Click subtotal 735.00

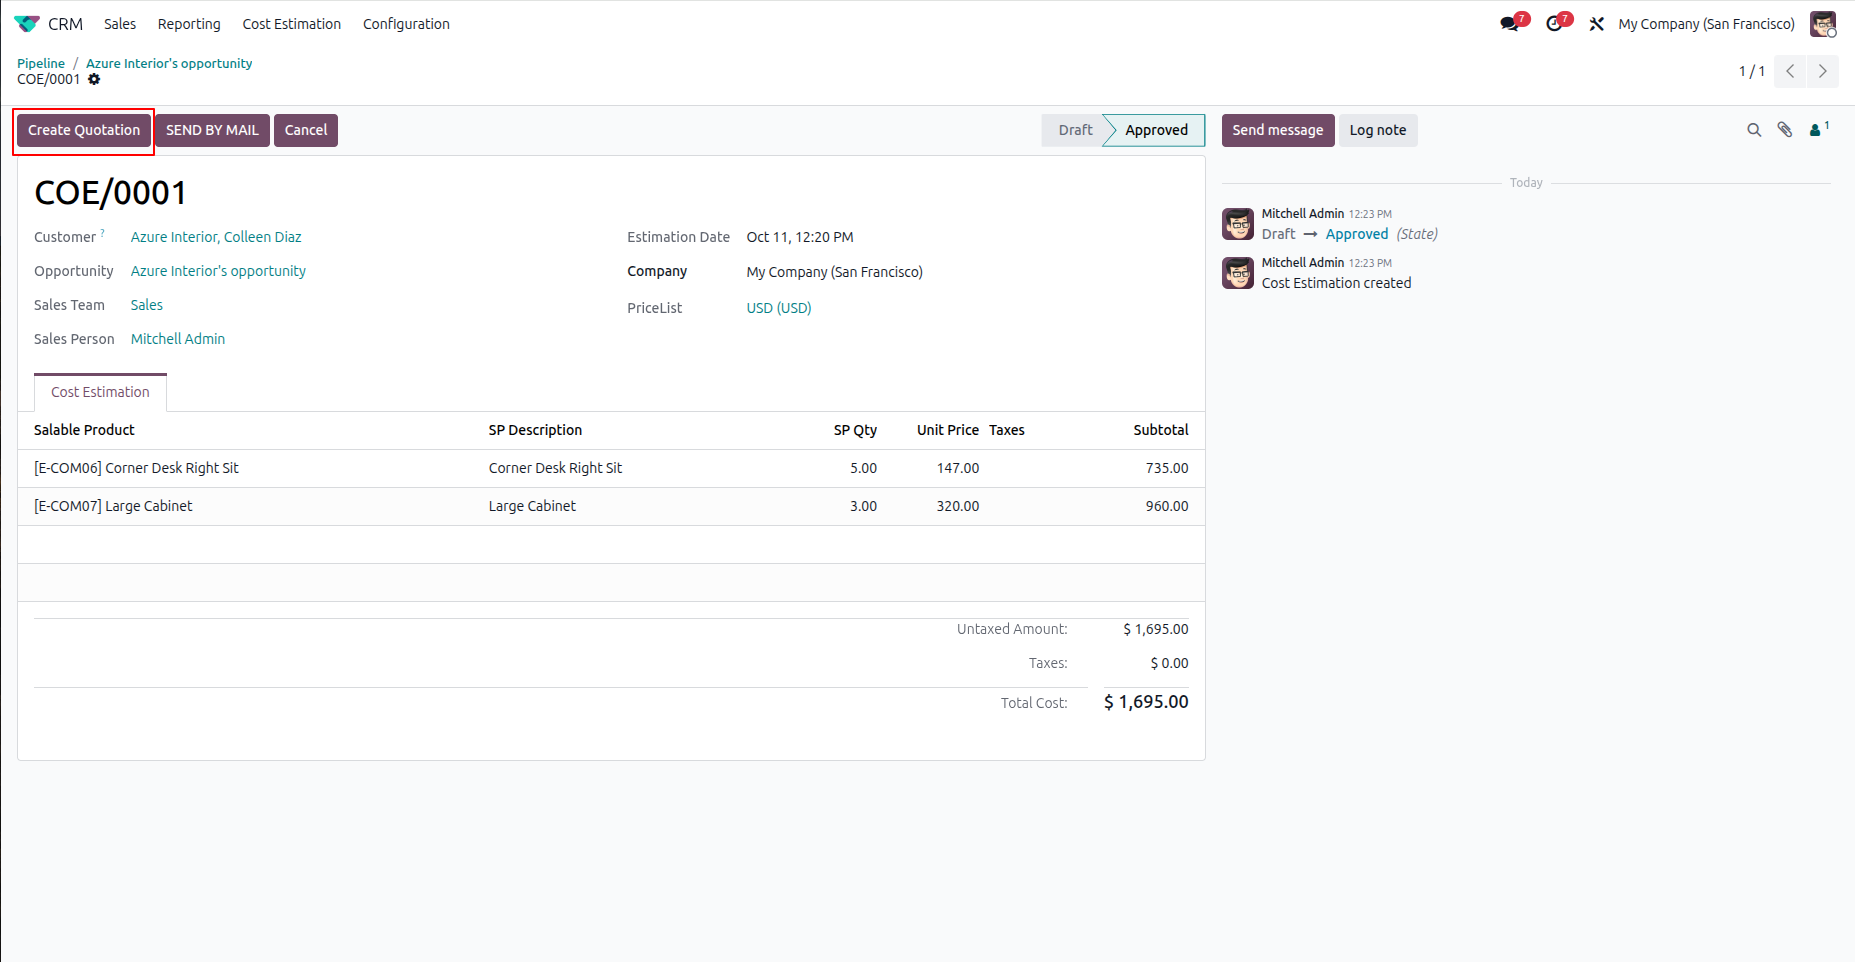pos(1167,468)
